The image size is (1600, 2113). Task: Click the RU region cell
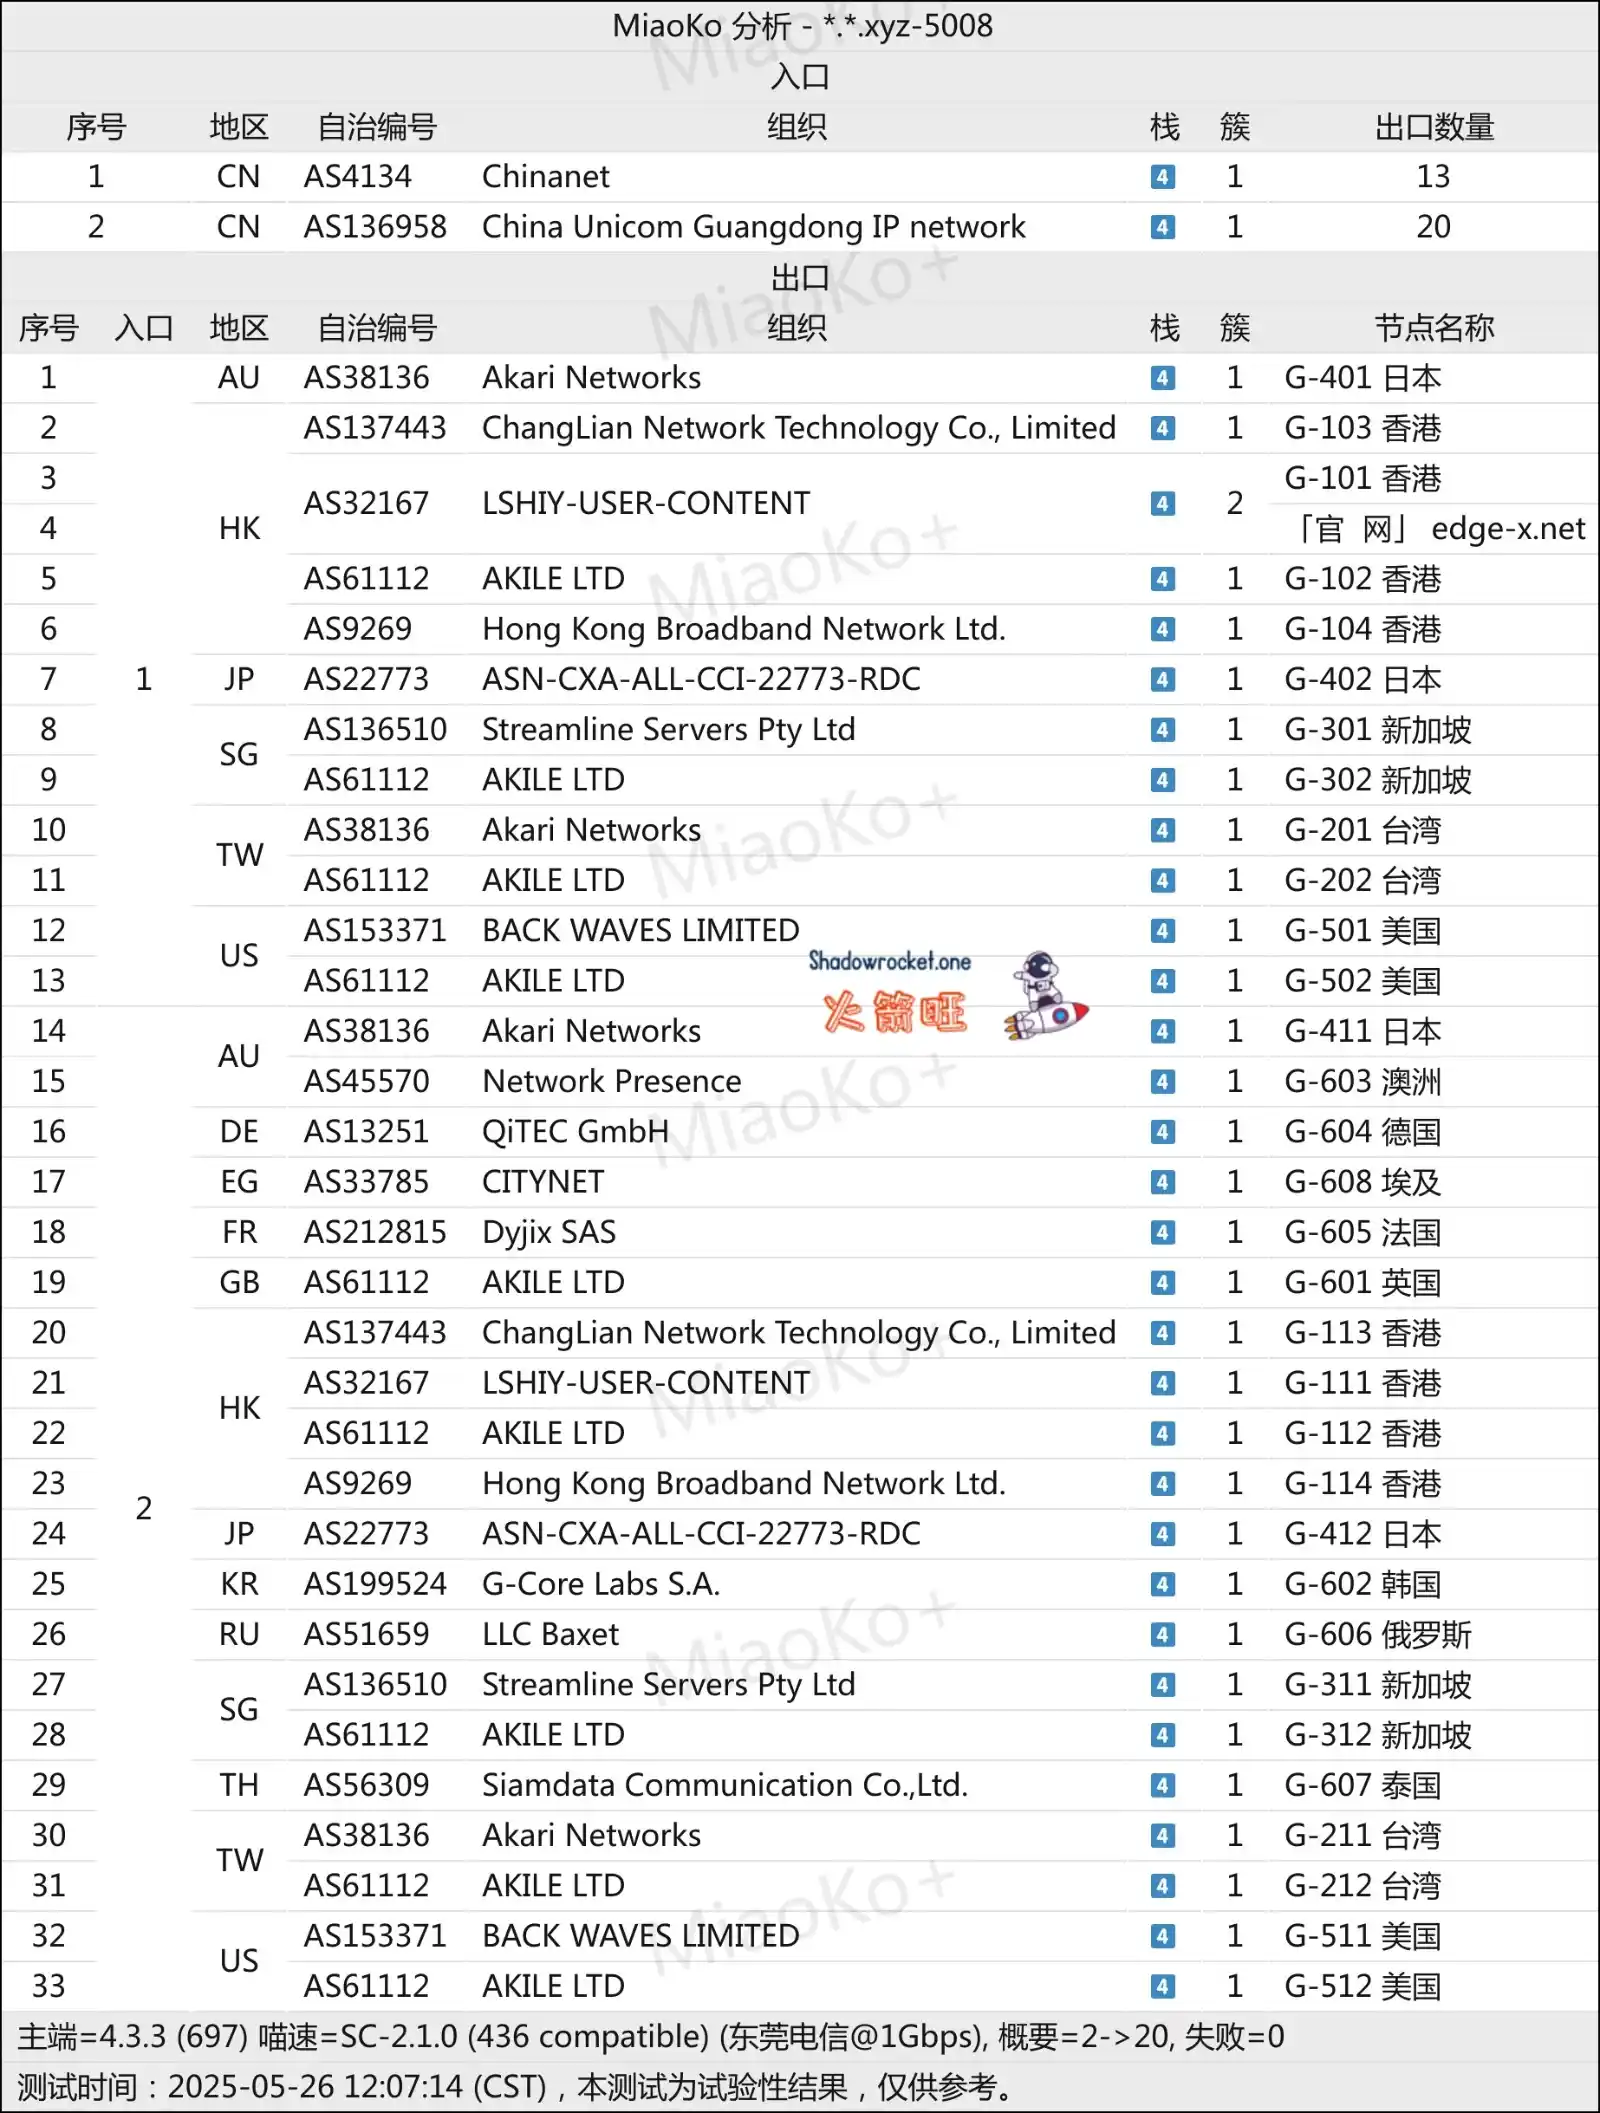point(239,1634)
